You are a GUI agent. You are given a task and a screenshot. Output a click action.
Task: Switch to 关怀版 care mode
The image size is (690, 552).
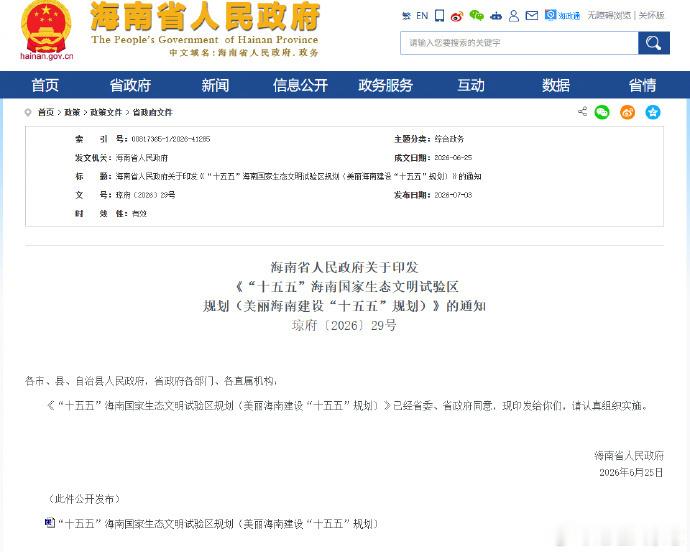point(651,15)
